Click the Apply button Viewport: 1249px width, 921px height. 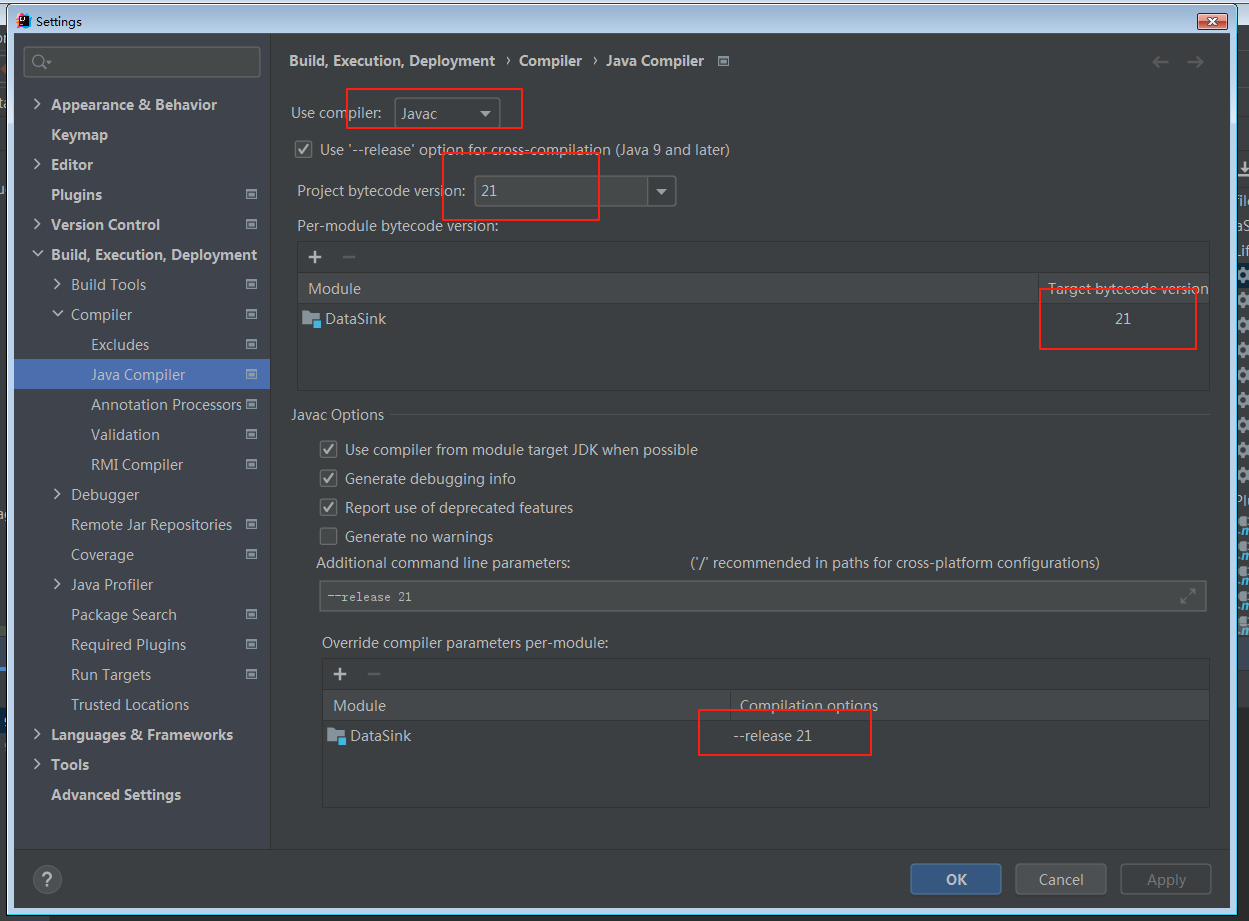point(1166,879)
